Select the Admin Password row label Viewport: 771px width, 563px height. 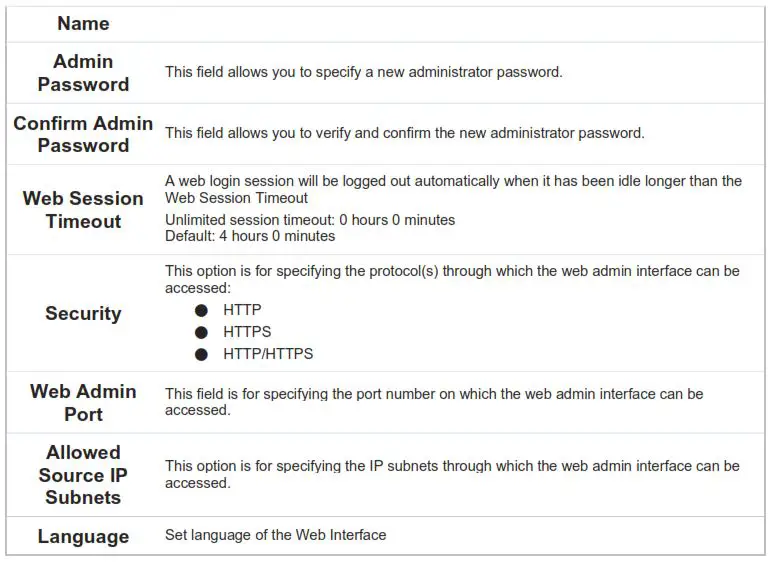point(83,73)
